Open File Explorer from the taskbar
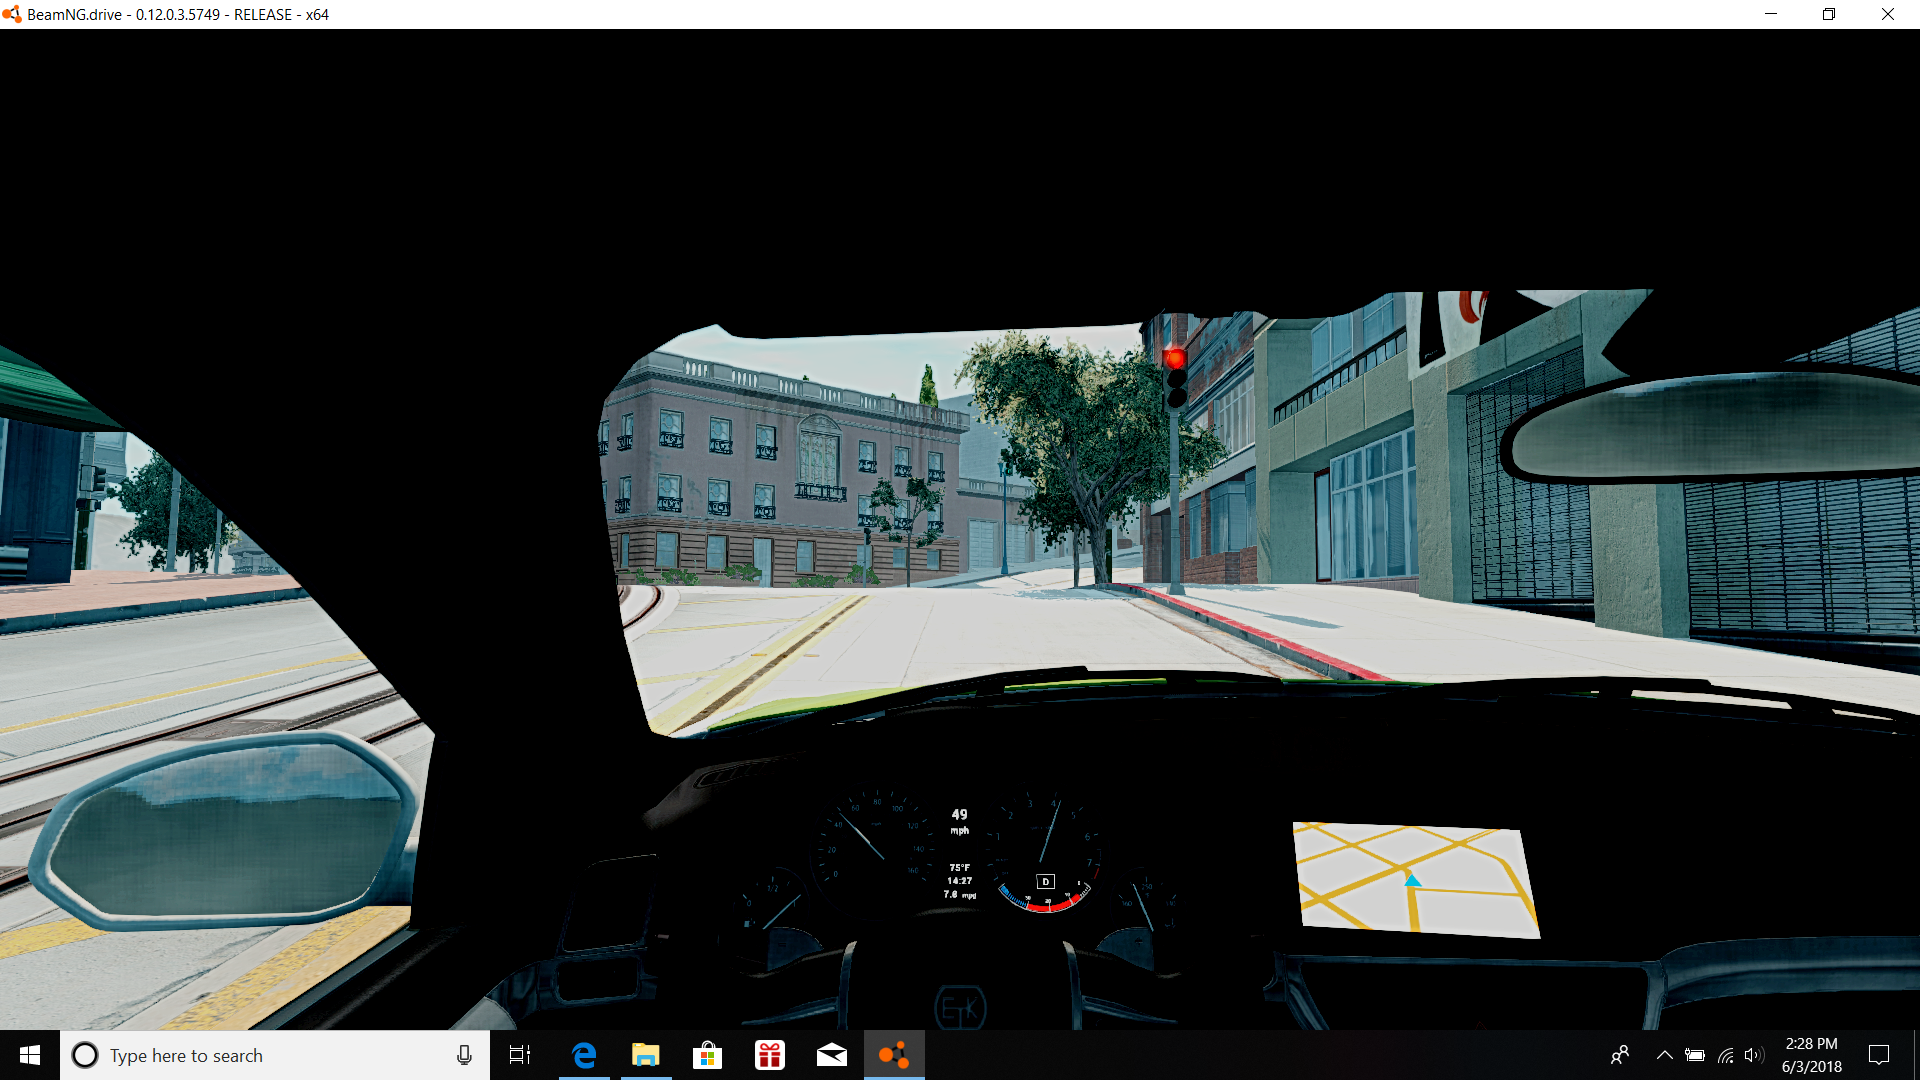1920x1080 pixels. [x=646, y=1055]
